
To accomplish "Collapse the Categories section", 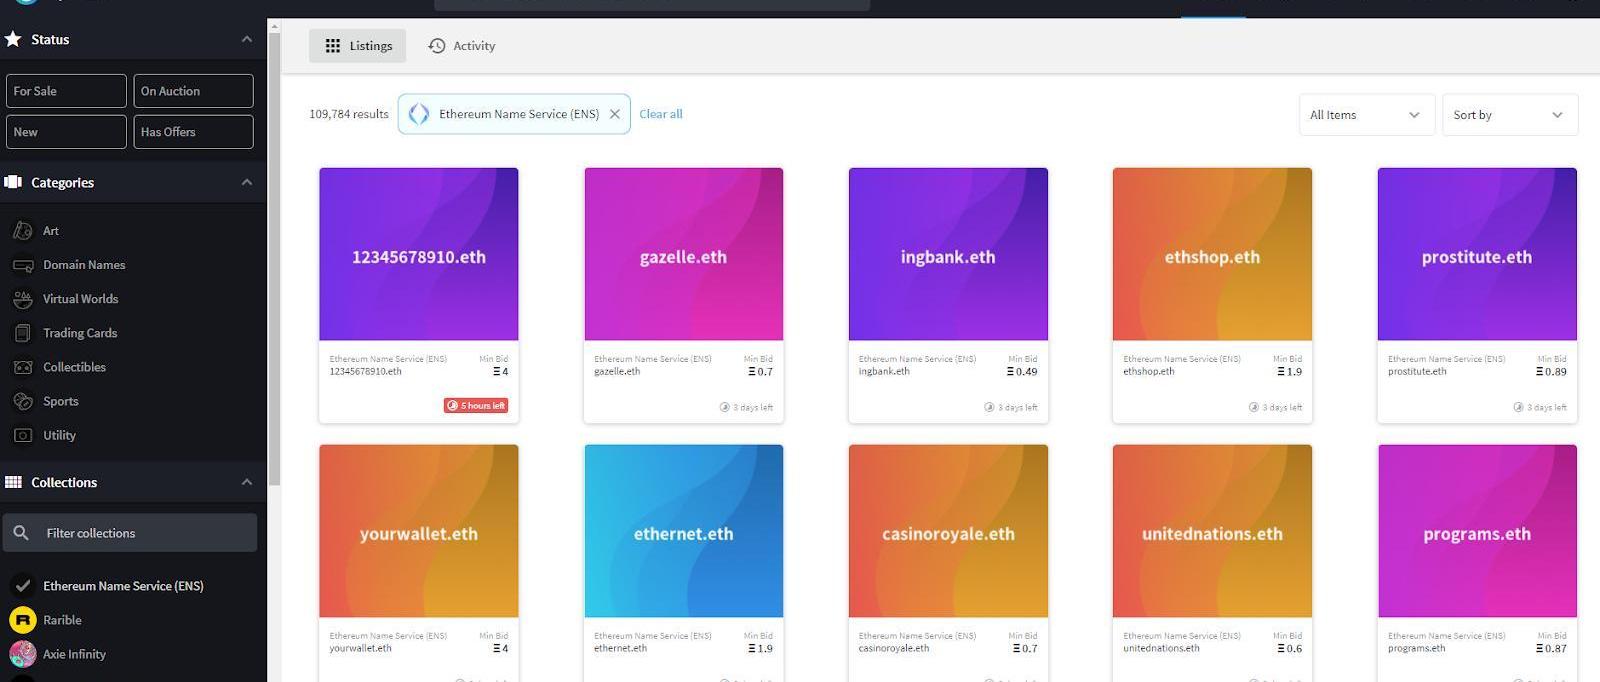I will click(x=246, y=182).
